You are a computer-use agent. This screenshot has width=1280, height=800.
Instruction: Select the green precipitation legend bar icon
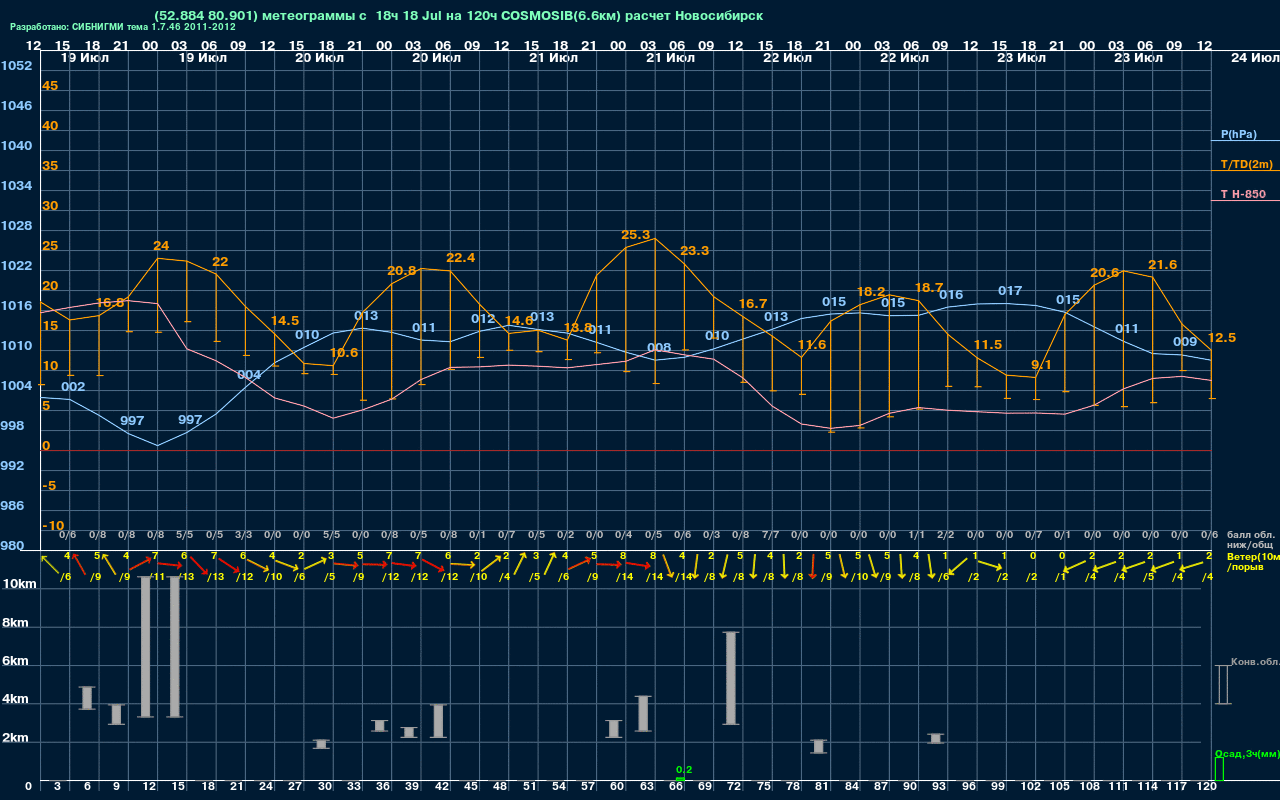pyautogui.click(x=1218, y=769)
